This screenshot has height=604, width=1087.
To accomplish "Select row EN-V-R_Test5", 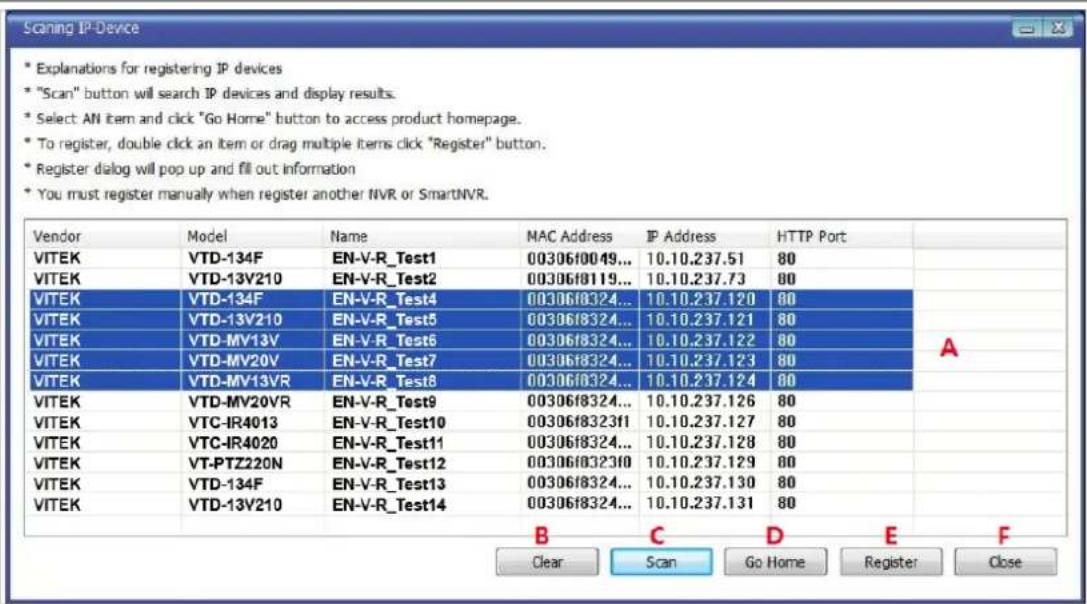I will pyautogui.click(x=470, y=320).
